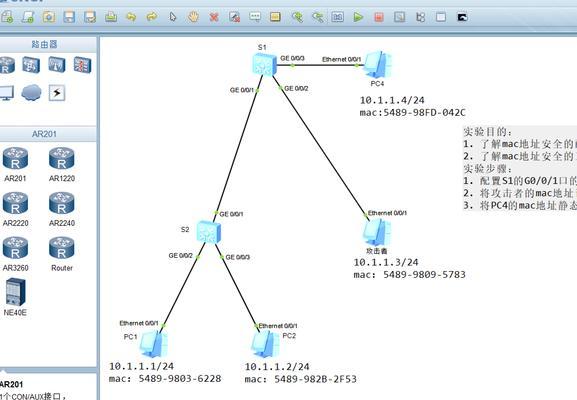Select the AR2240 router device

coord(62,209)
